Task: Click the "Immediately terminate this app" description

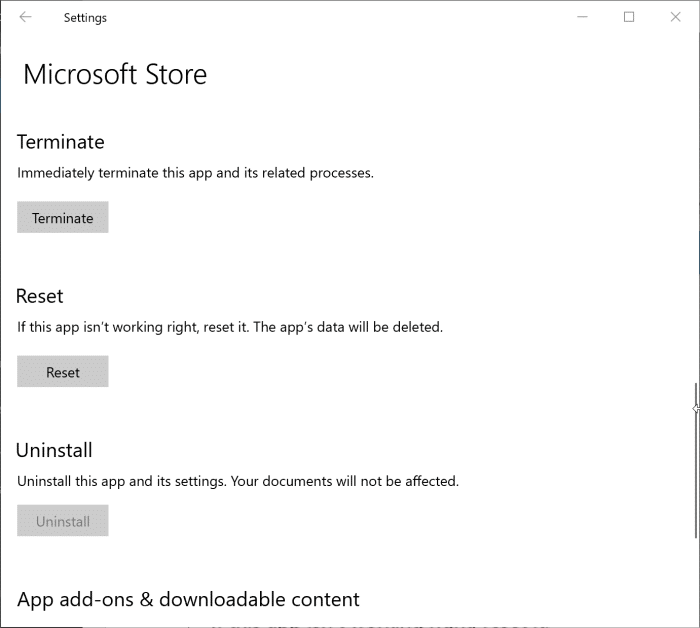Action: pos(195,173)
